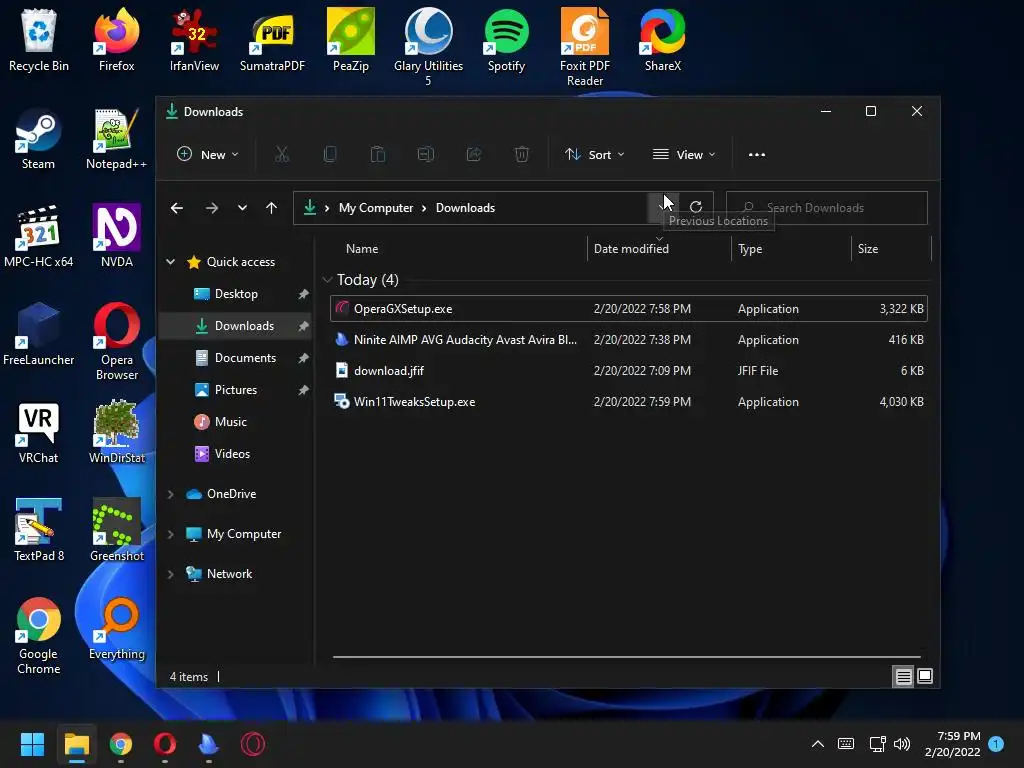Open the See more three-dots menu
The height and width of the screenshot is (768, 1024).
click(x=757, y=155)
